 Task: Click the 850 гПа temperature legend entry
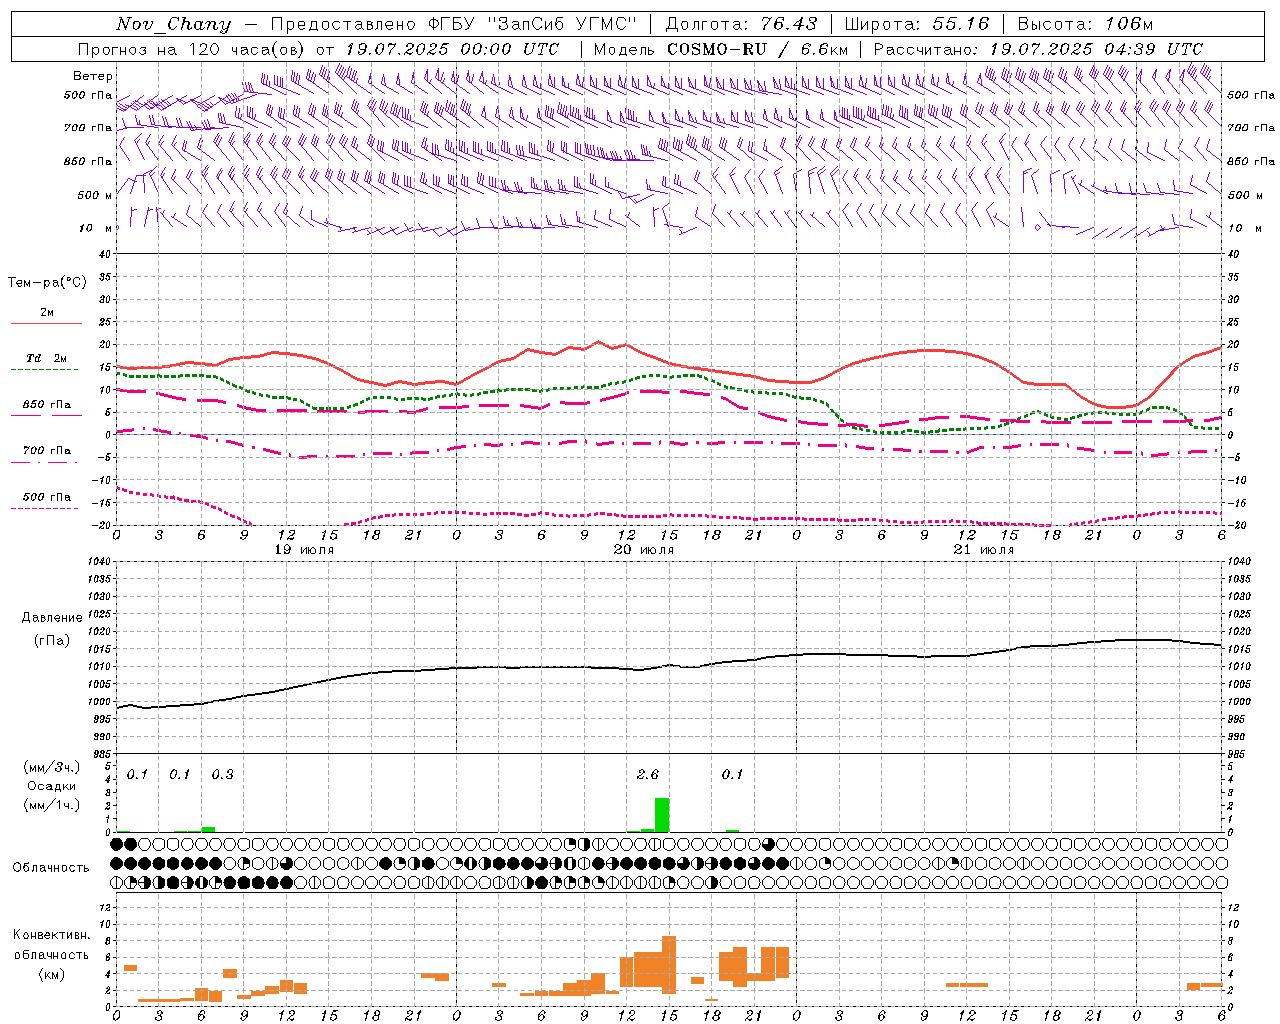47,405
